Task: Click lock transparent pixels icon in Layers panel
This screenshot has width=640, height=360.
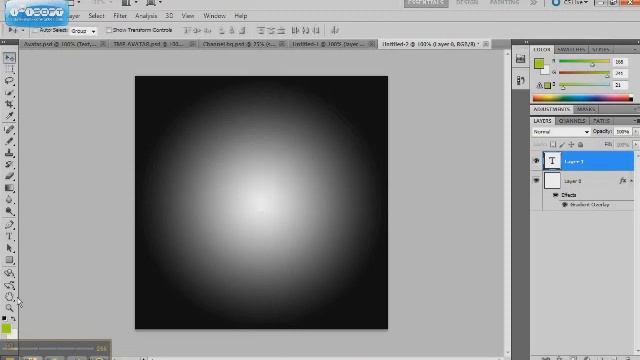Action: [553, 144]
